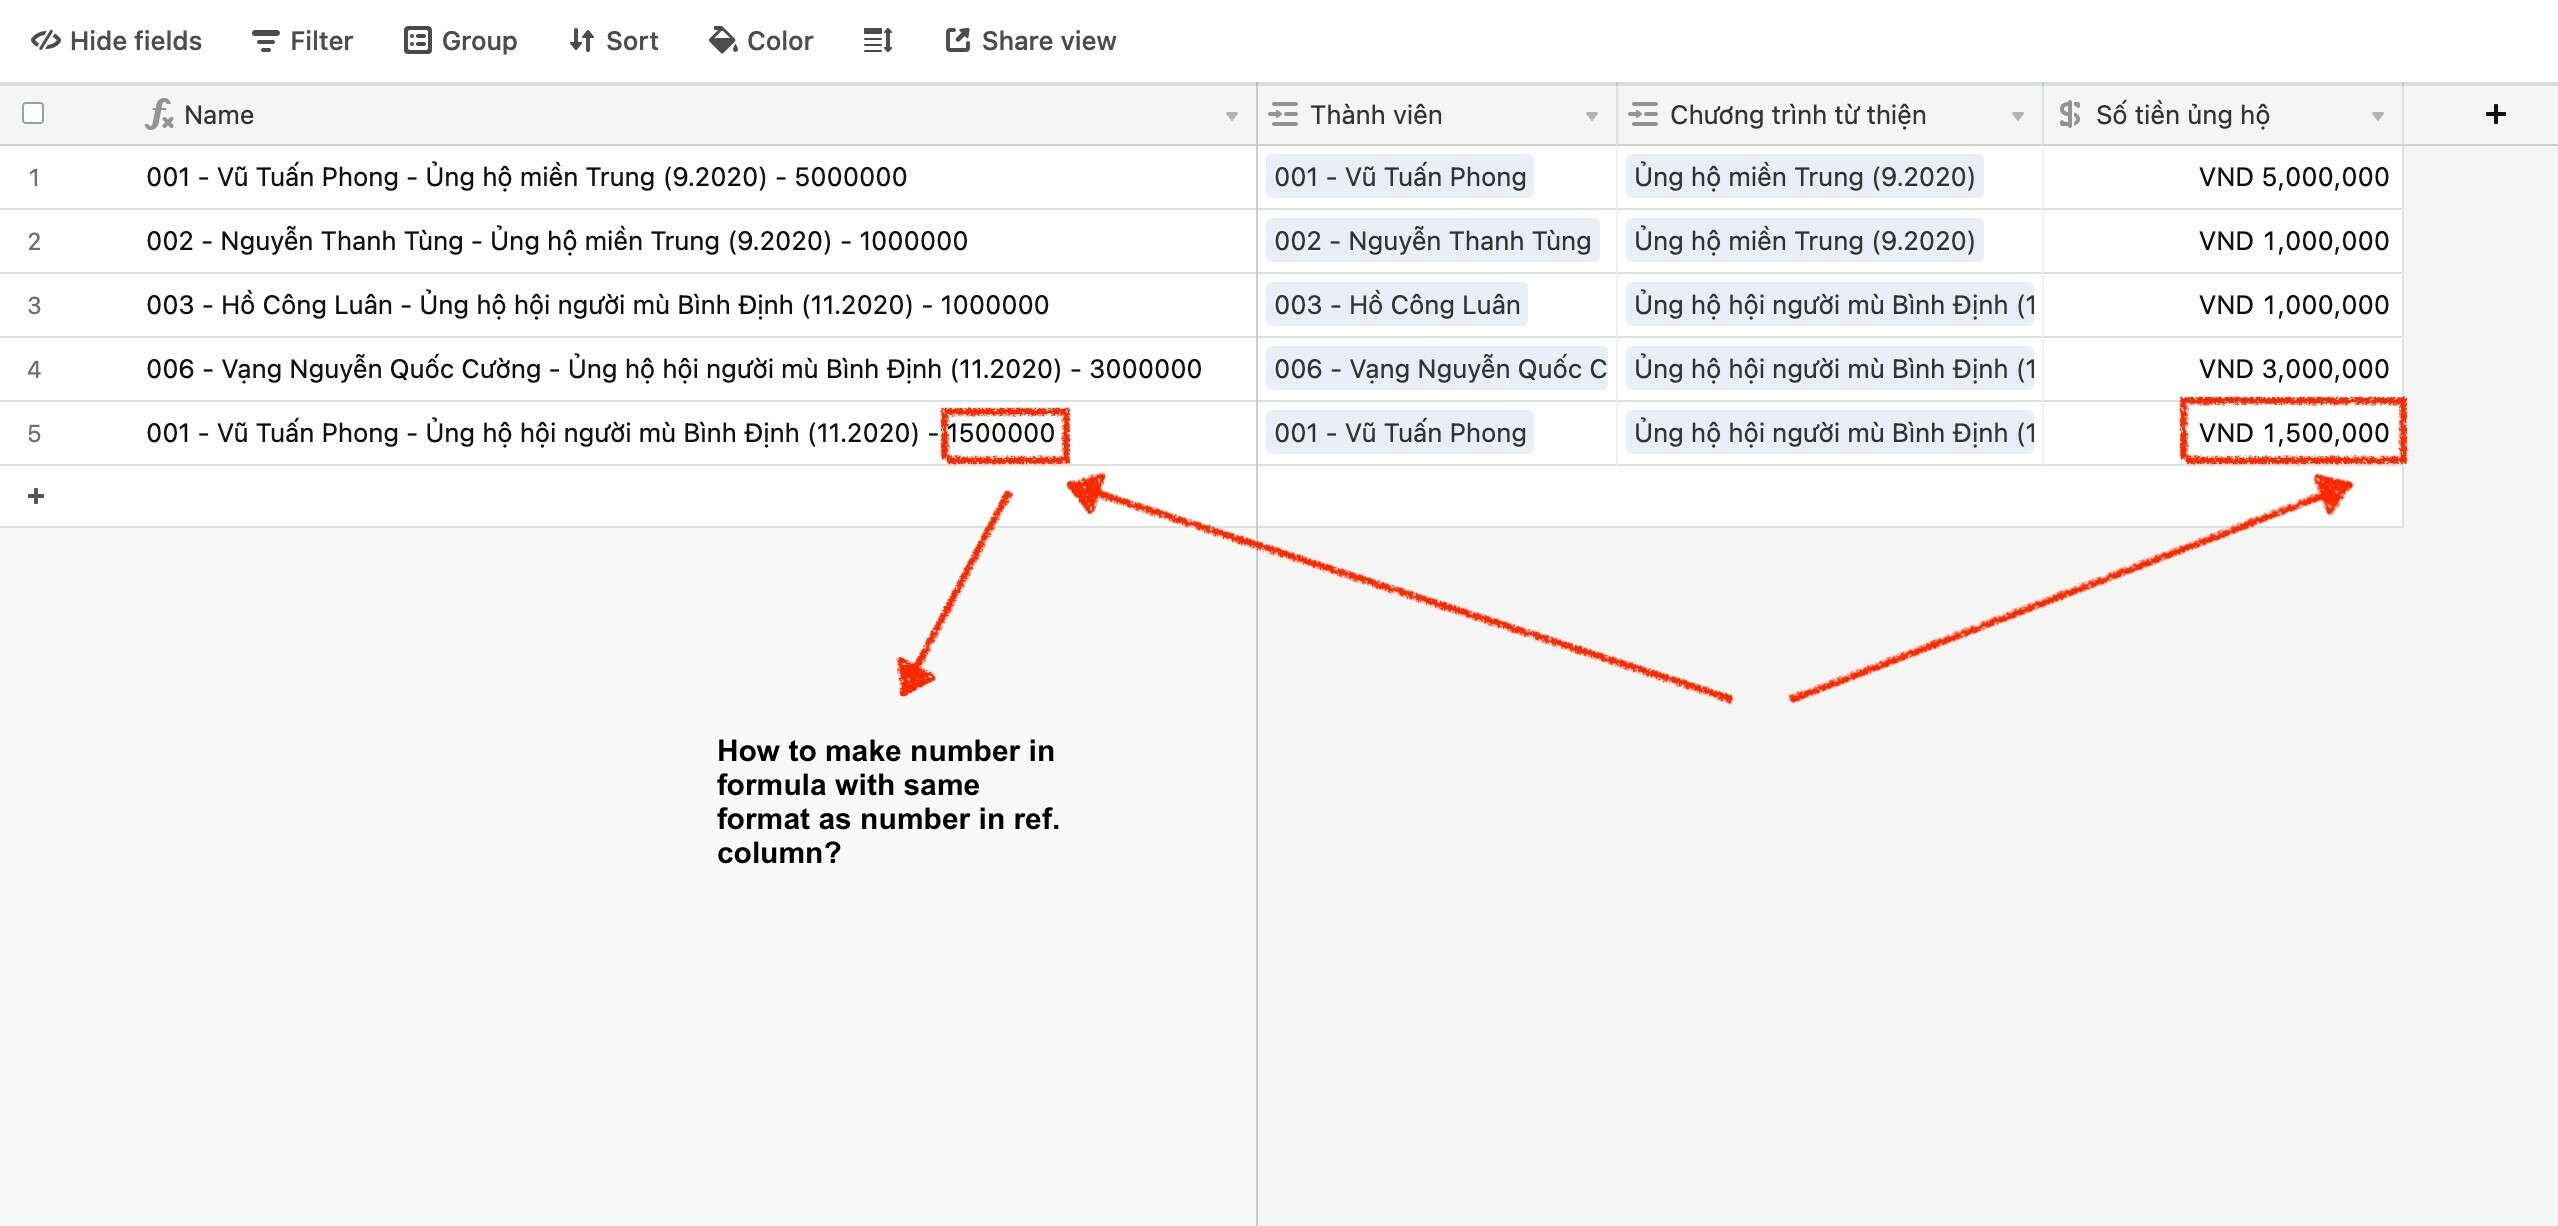
Task: Open the Filter options
Action: coord(302,41)
